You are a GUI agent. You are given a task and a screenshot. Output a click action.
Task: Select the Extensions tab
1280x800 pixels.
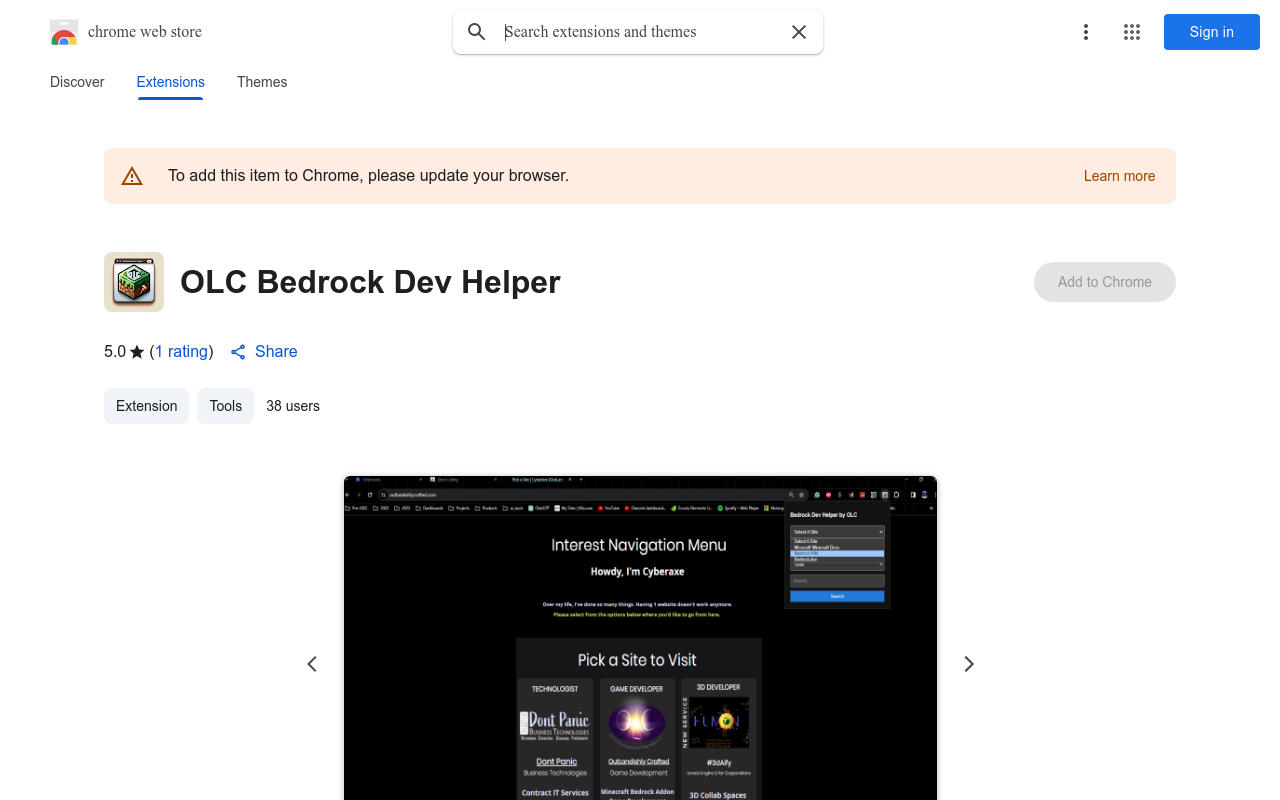click(171, 82)
